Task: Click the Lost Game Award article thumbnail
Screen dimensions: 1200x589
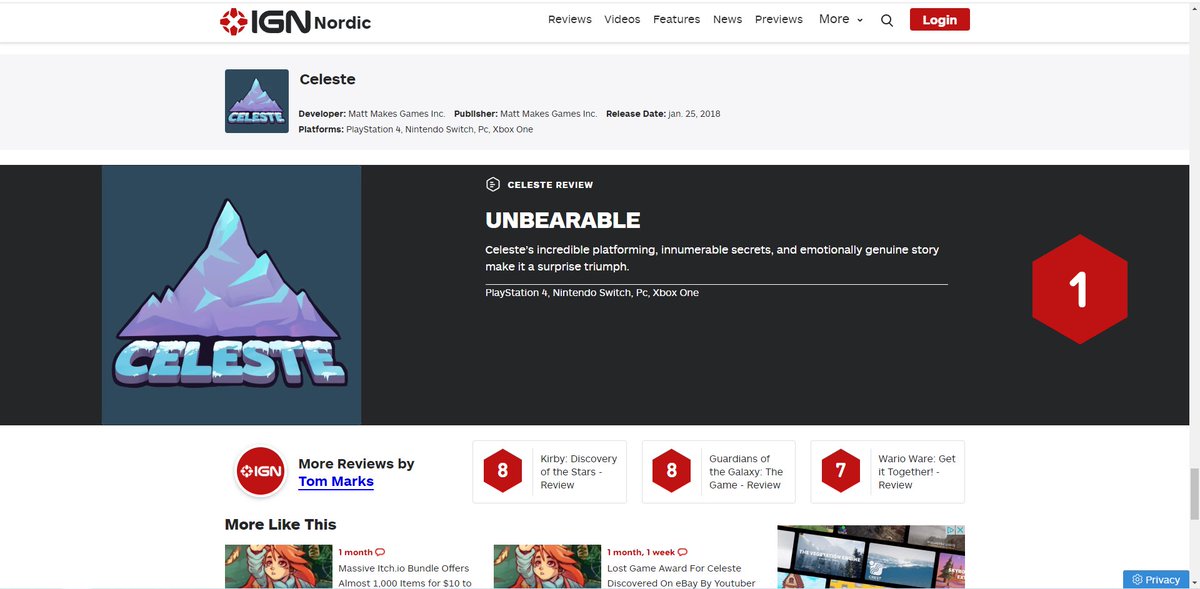Action: pos(548,566)
